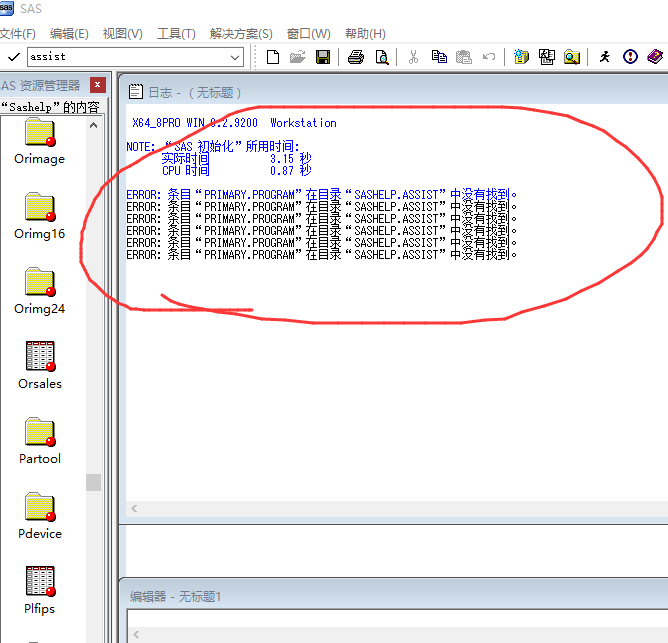The image size is (668, 643).
Task: Close the SAS 资源管理器 panel
Action: tap(98, 85)
